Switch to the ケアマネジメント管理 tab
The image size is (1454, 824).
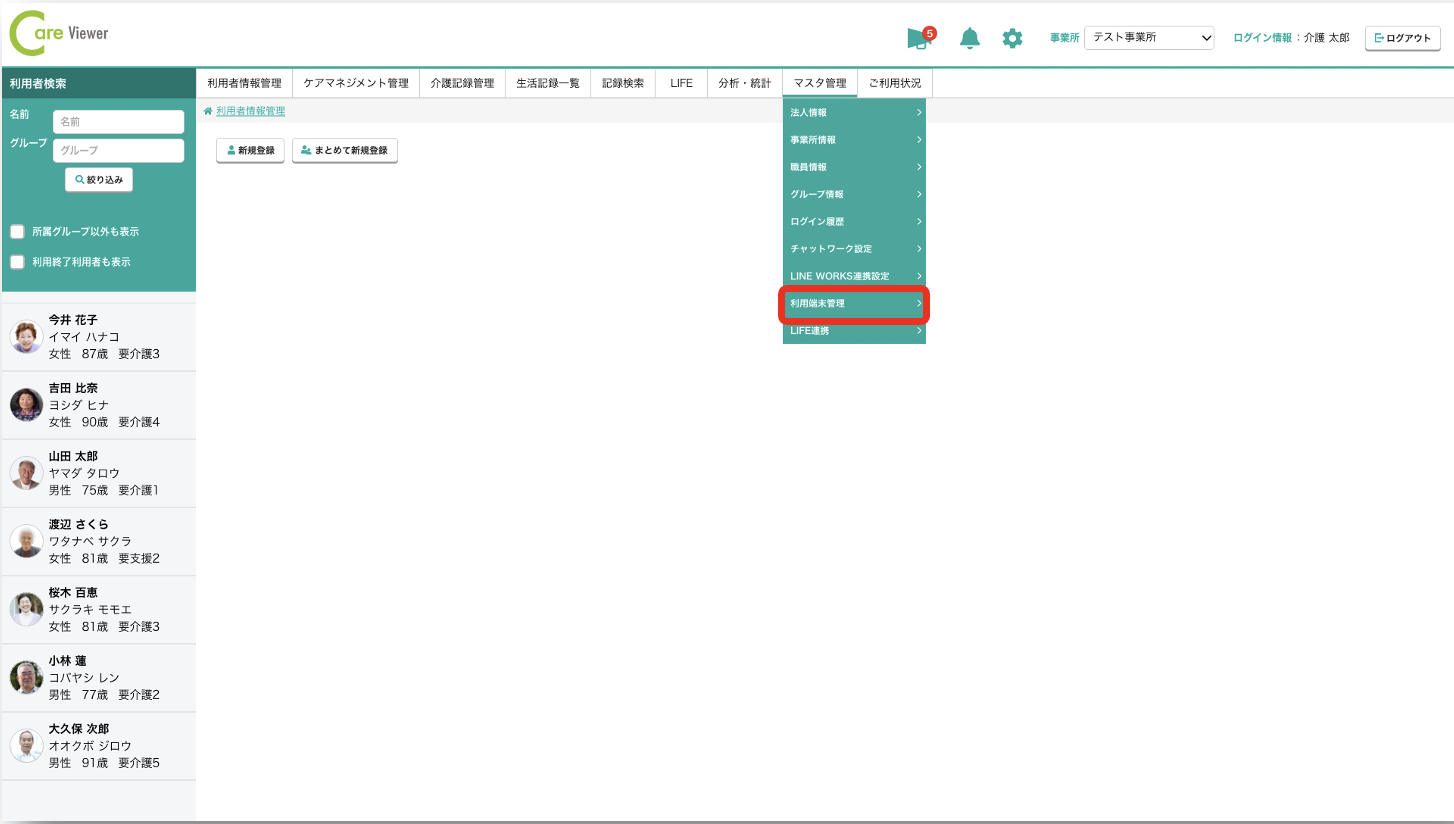355,82
